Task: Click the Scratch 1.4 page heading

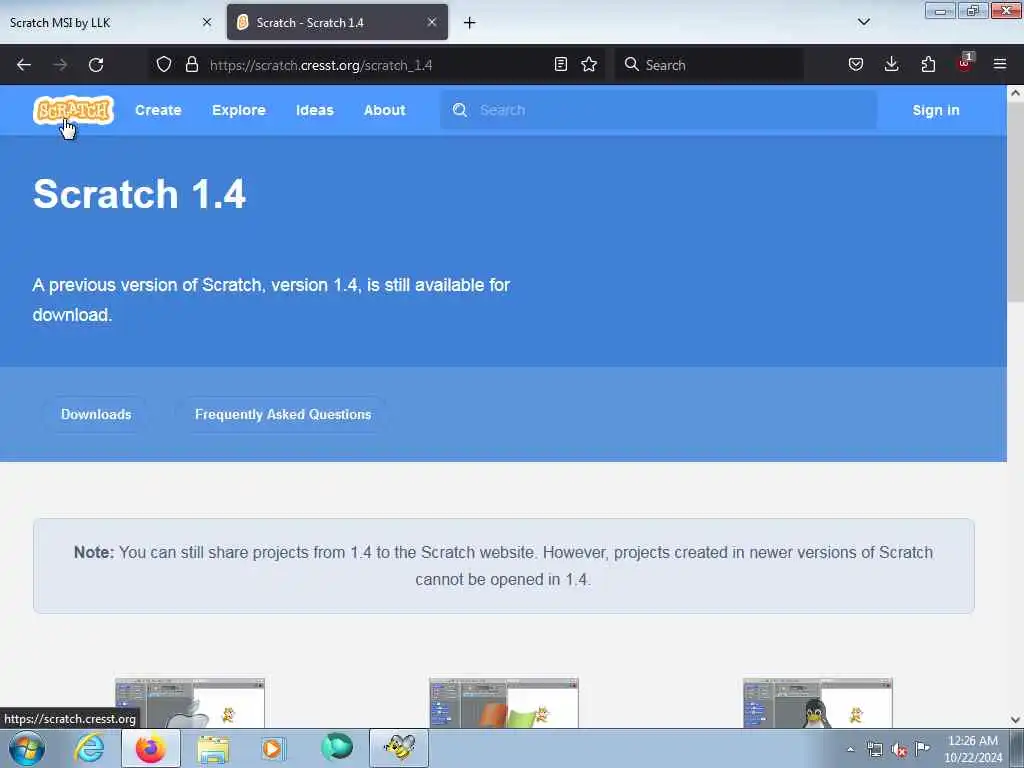Action: click(139, 194)
